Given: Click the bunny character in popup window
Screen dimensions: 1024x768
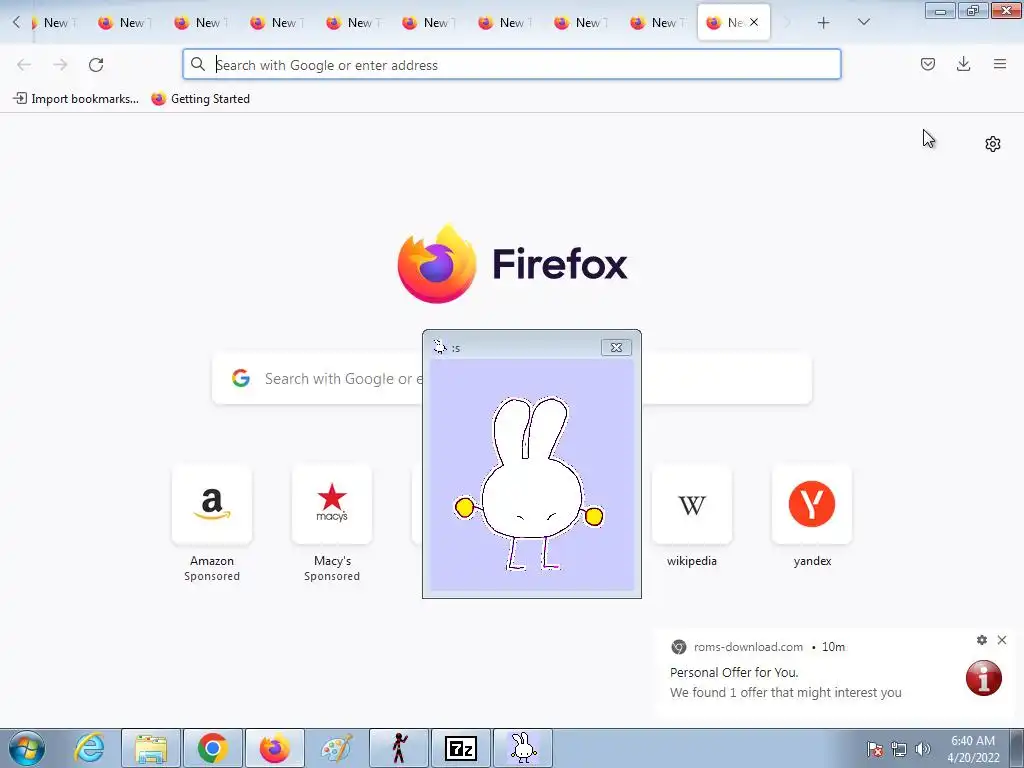Looking at the screenshot, I should tap(530, 483).
